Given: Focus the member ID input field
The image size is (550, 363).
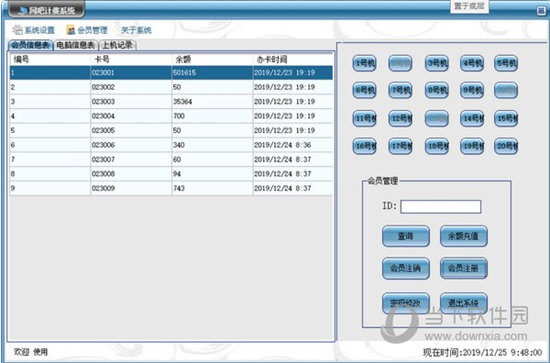Looking at the screenshot, I should click(441, 207).
